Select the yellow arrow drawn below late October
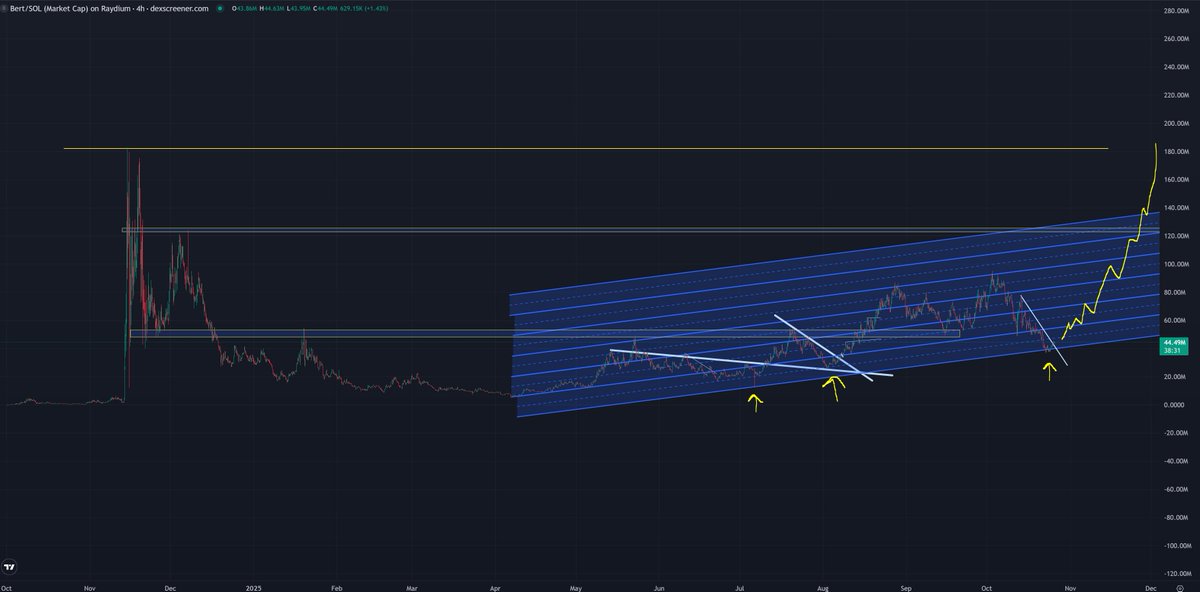Viewport: 1200px width, 592px height. click(1049, 371)
